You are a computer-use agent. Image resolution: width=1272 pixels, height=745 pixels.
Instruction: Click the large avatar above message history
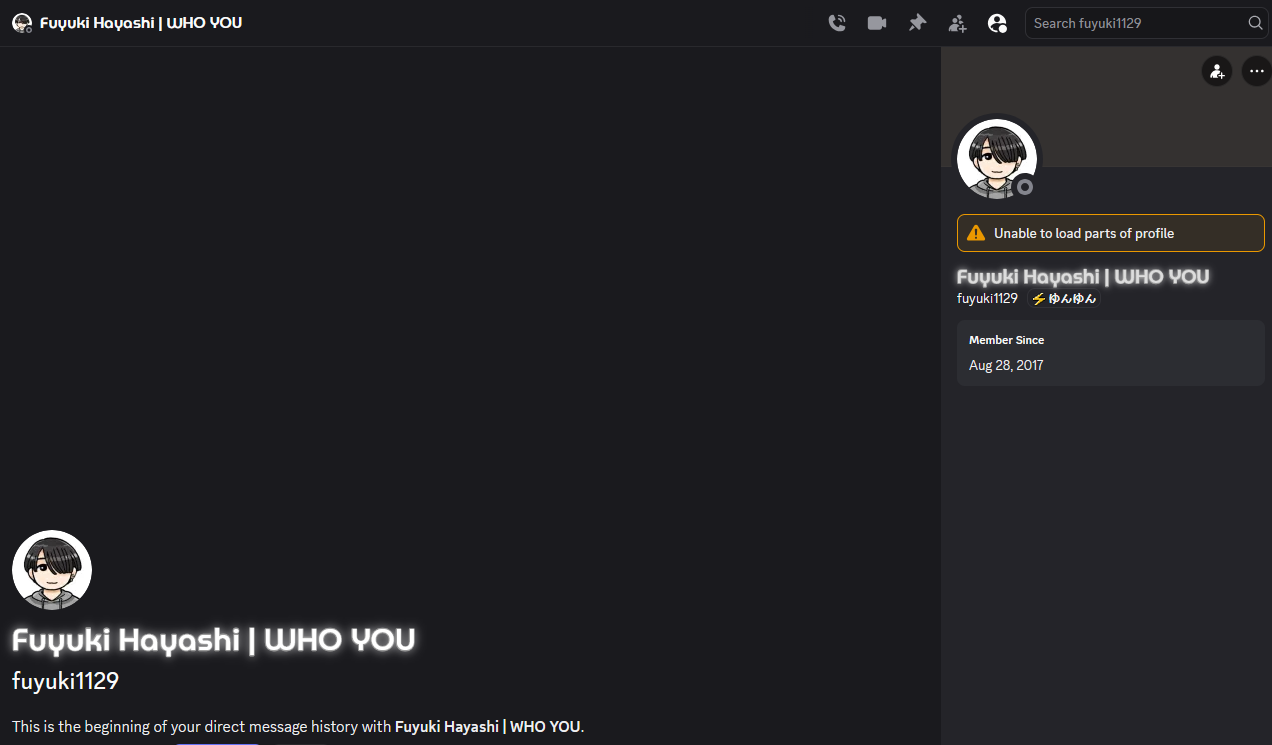point(52,570)
